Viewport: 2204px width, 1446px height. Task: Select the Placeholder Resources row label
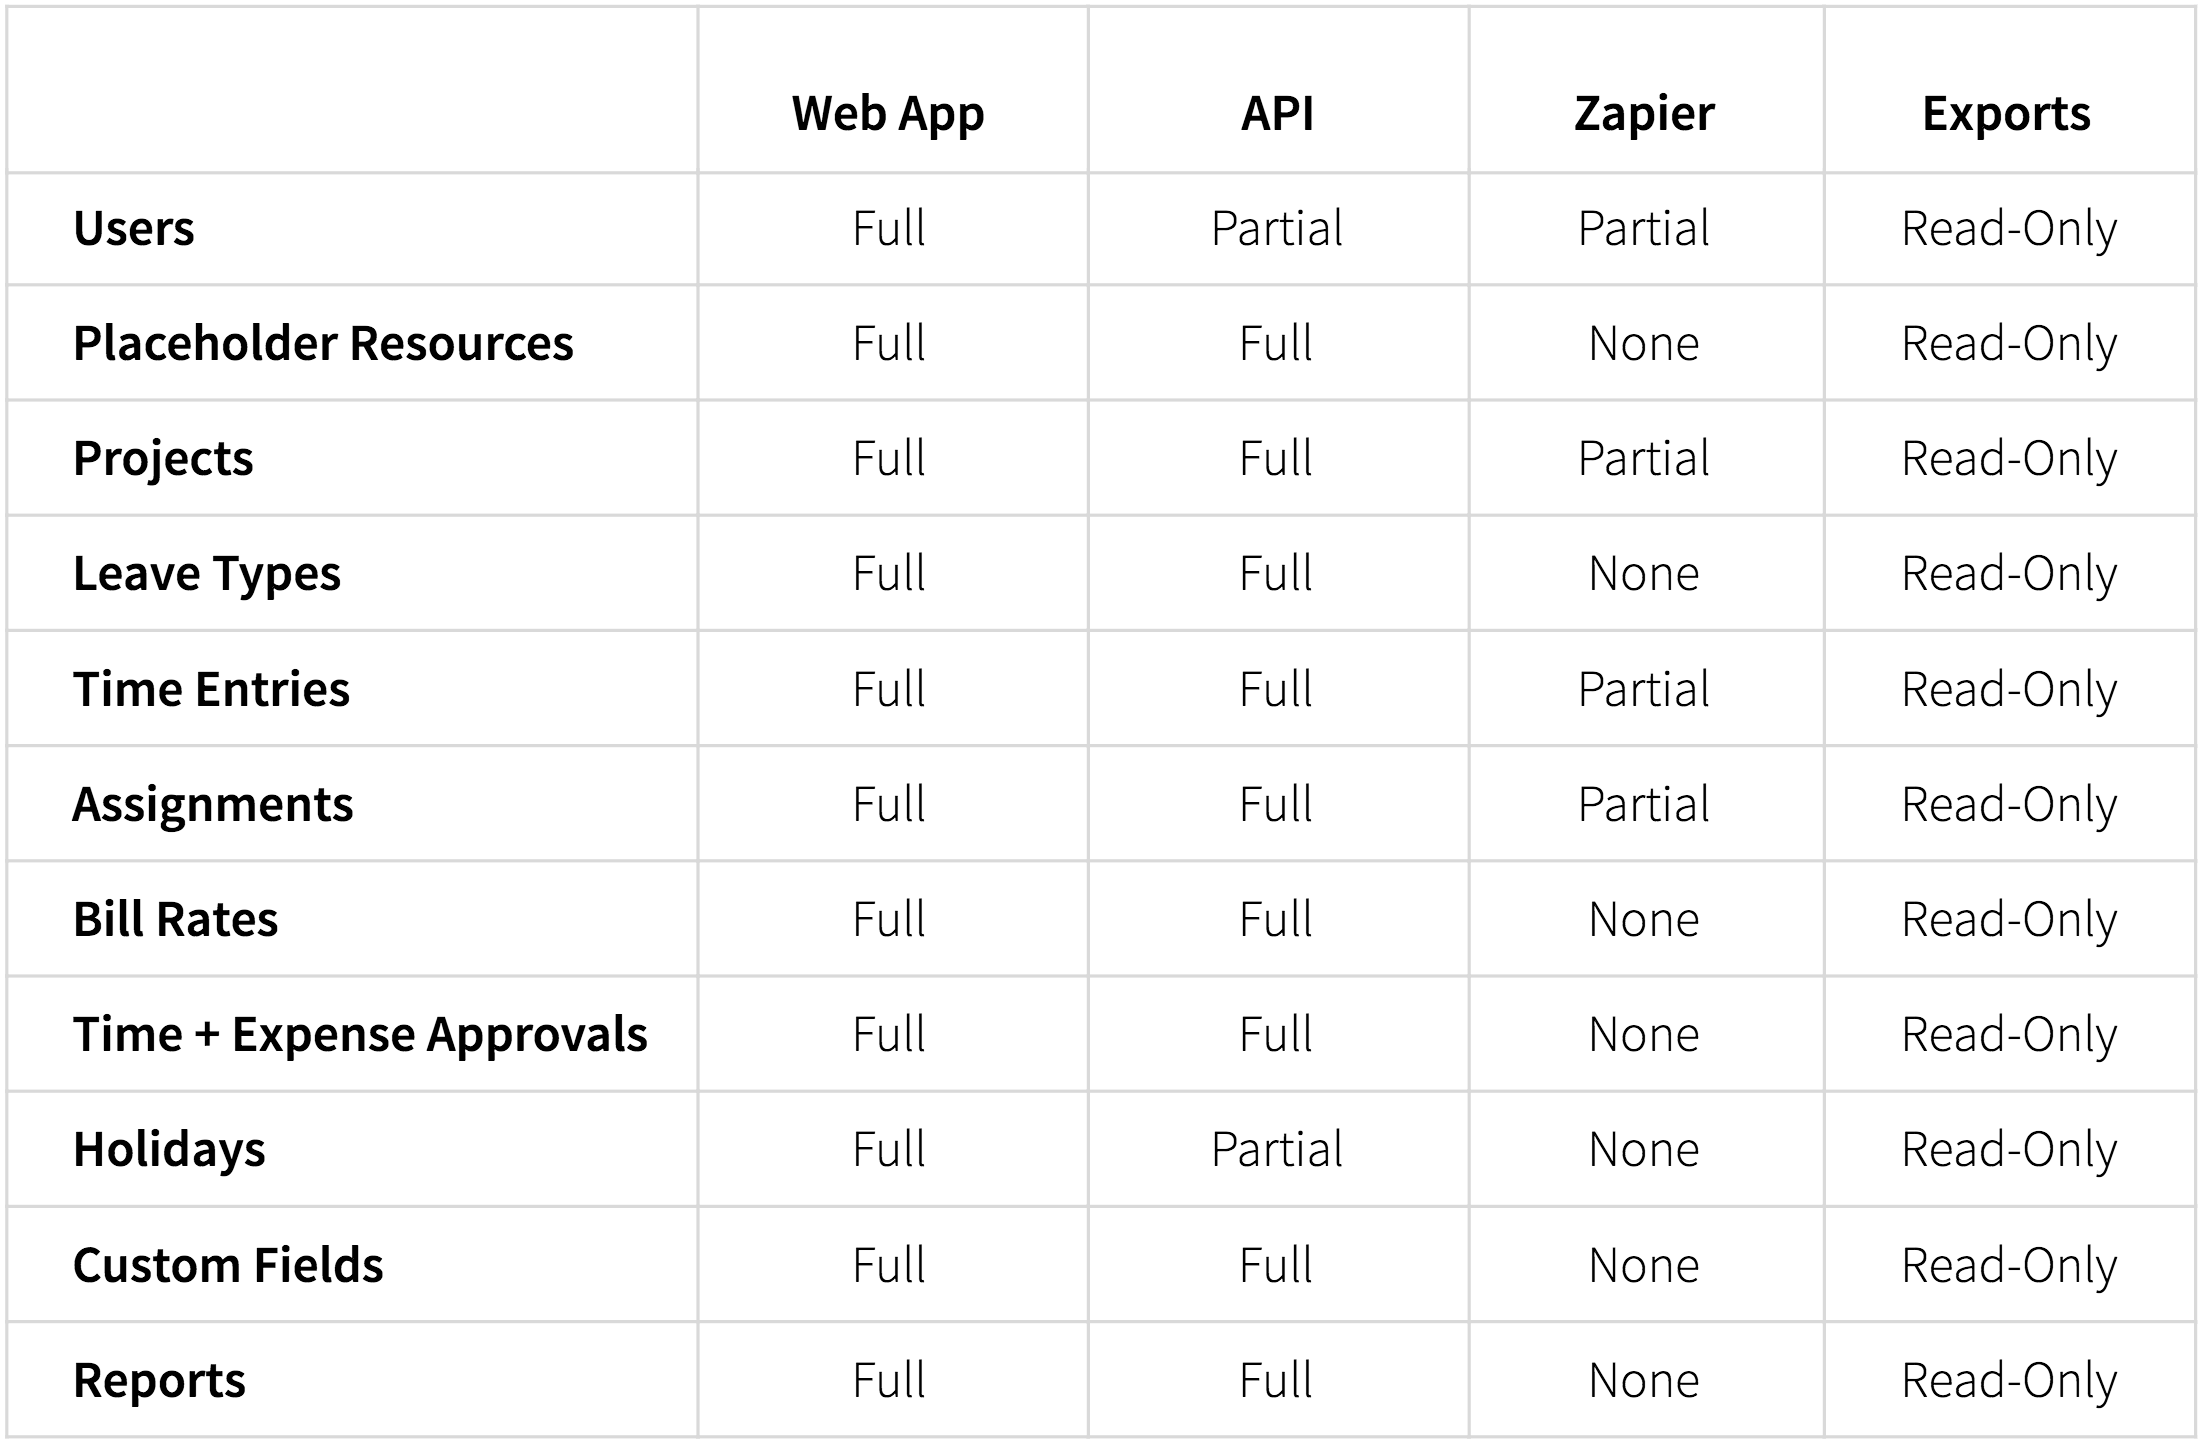coord(323,343)
